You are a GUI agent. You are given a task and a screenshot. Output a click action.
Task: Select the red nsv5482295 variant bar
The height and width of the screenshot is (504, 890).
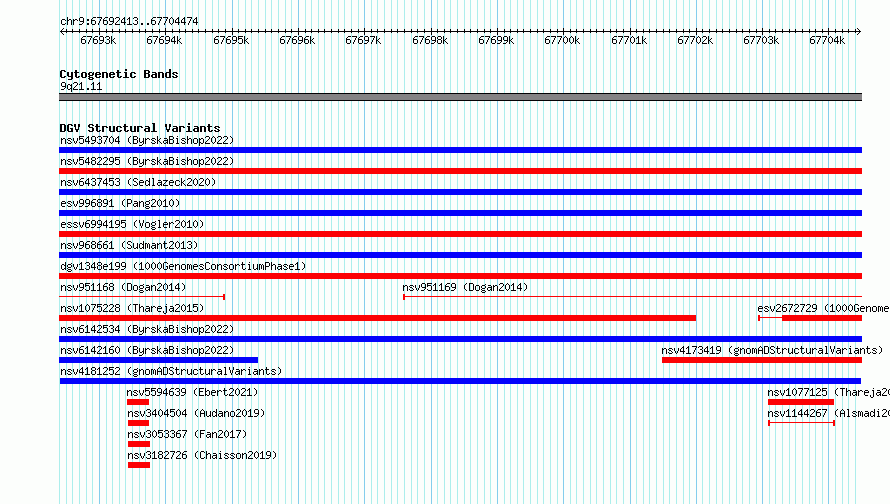click(460, 171)
